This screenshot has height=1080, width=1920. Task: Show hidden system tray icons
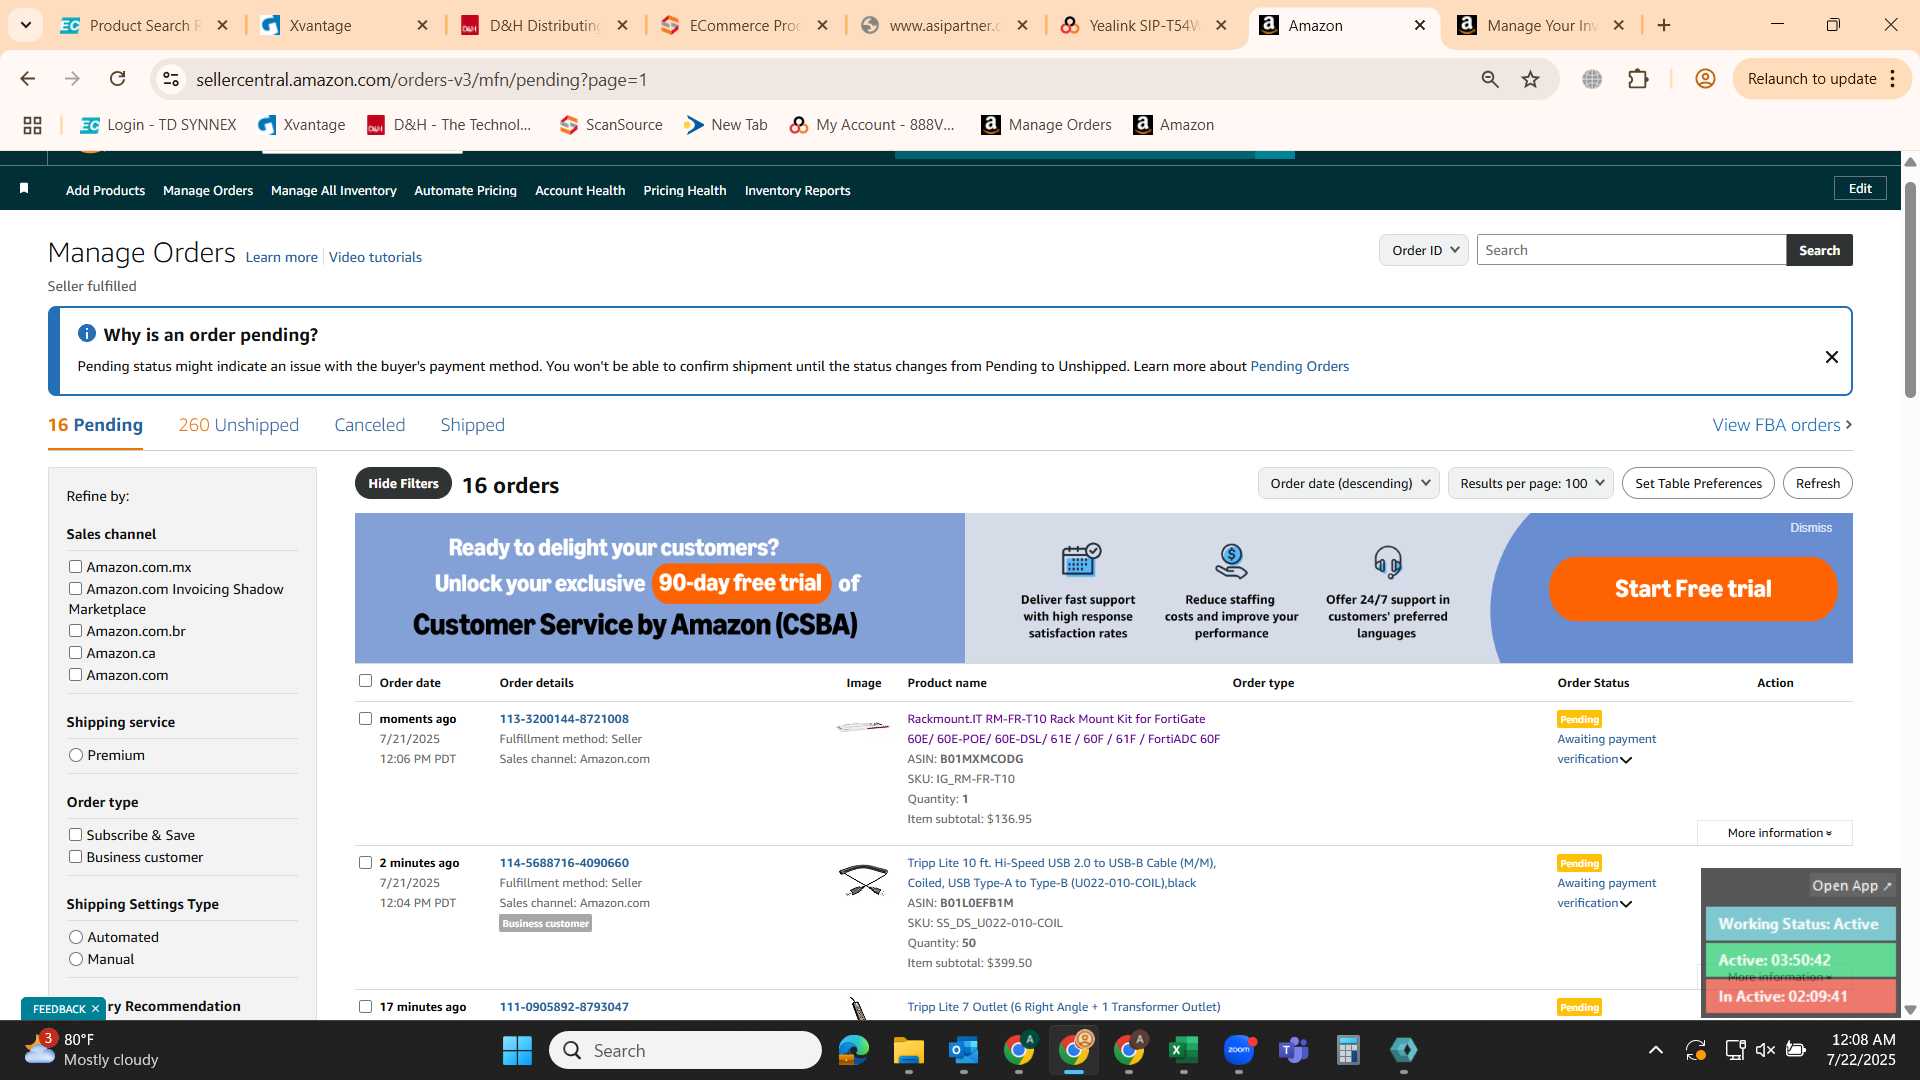pos(1656,1050)
